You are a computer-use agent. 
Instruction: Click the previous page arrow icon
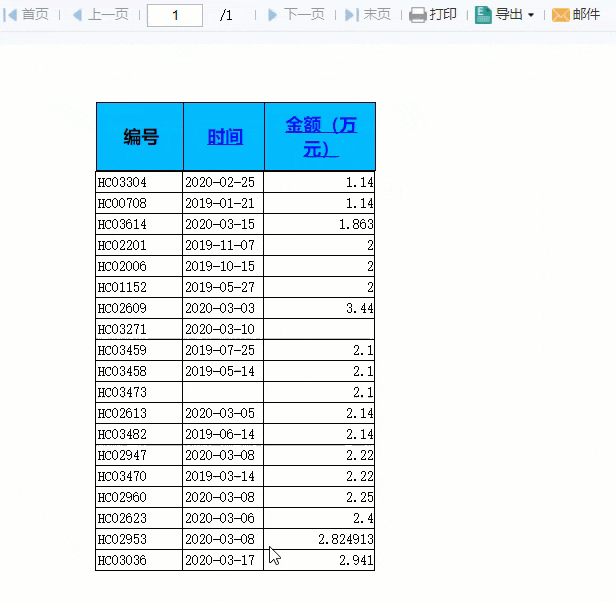(x=77, y=15)
